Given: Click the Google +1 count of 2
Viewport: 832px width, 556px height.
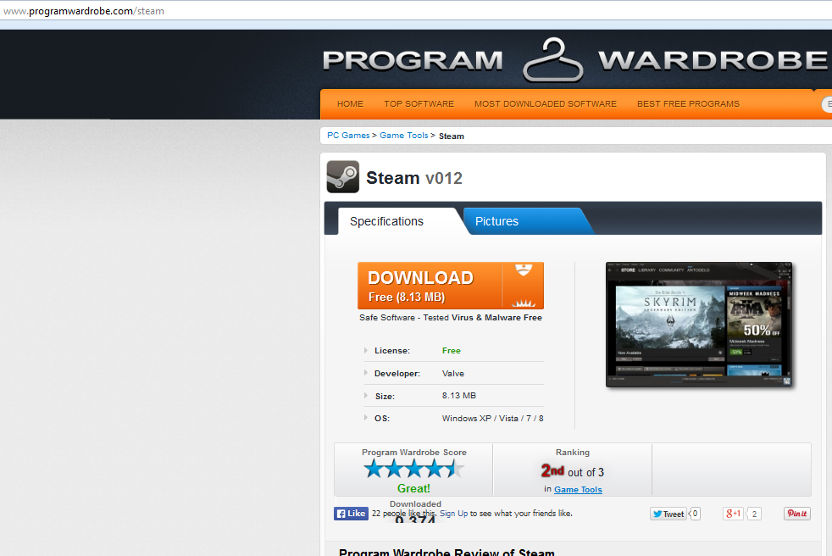Looking at the screenshot, I should pos(754,514).
